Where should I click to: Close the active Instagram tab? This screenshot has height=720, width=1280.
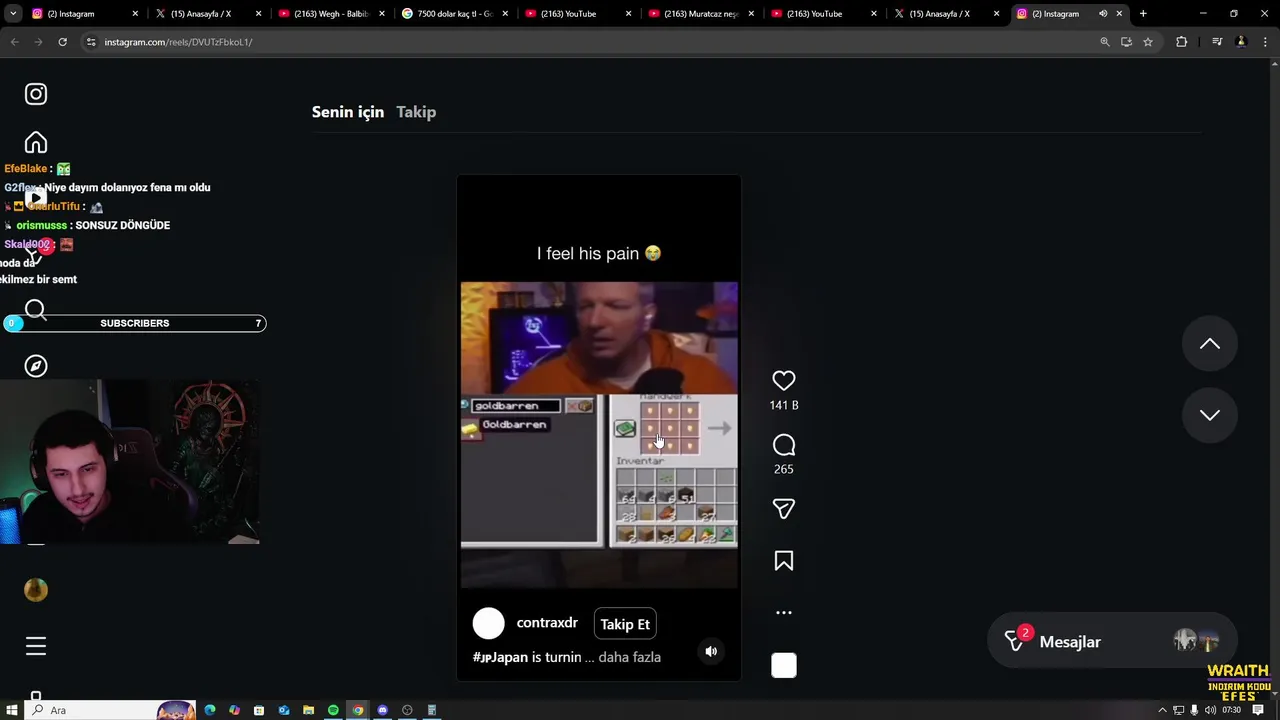1119,14
